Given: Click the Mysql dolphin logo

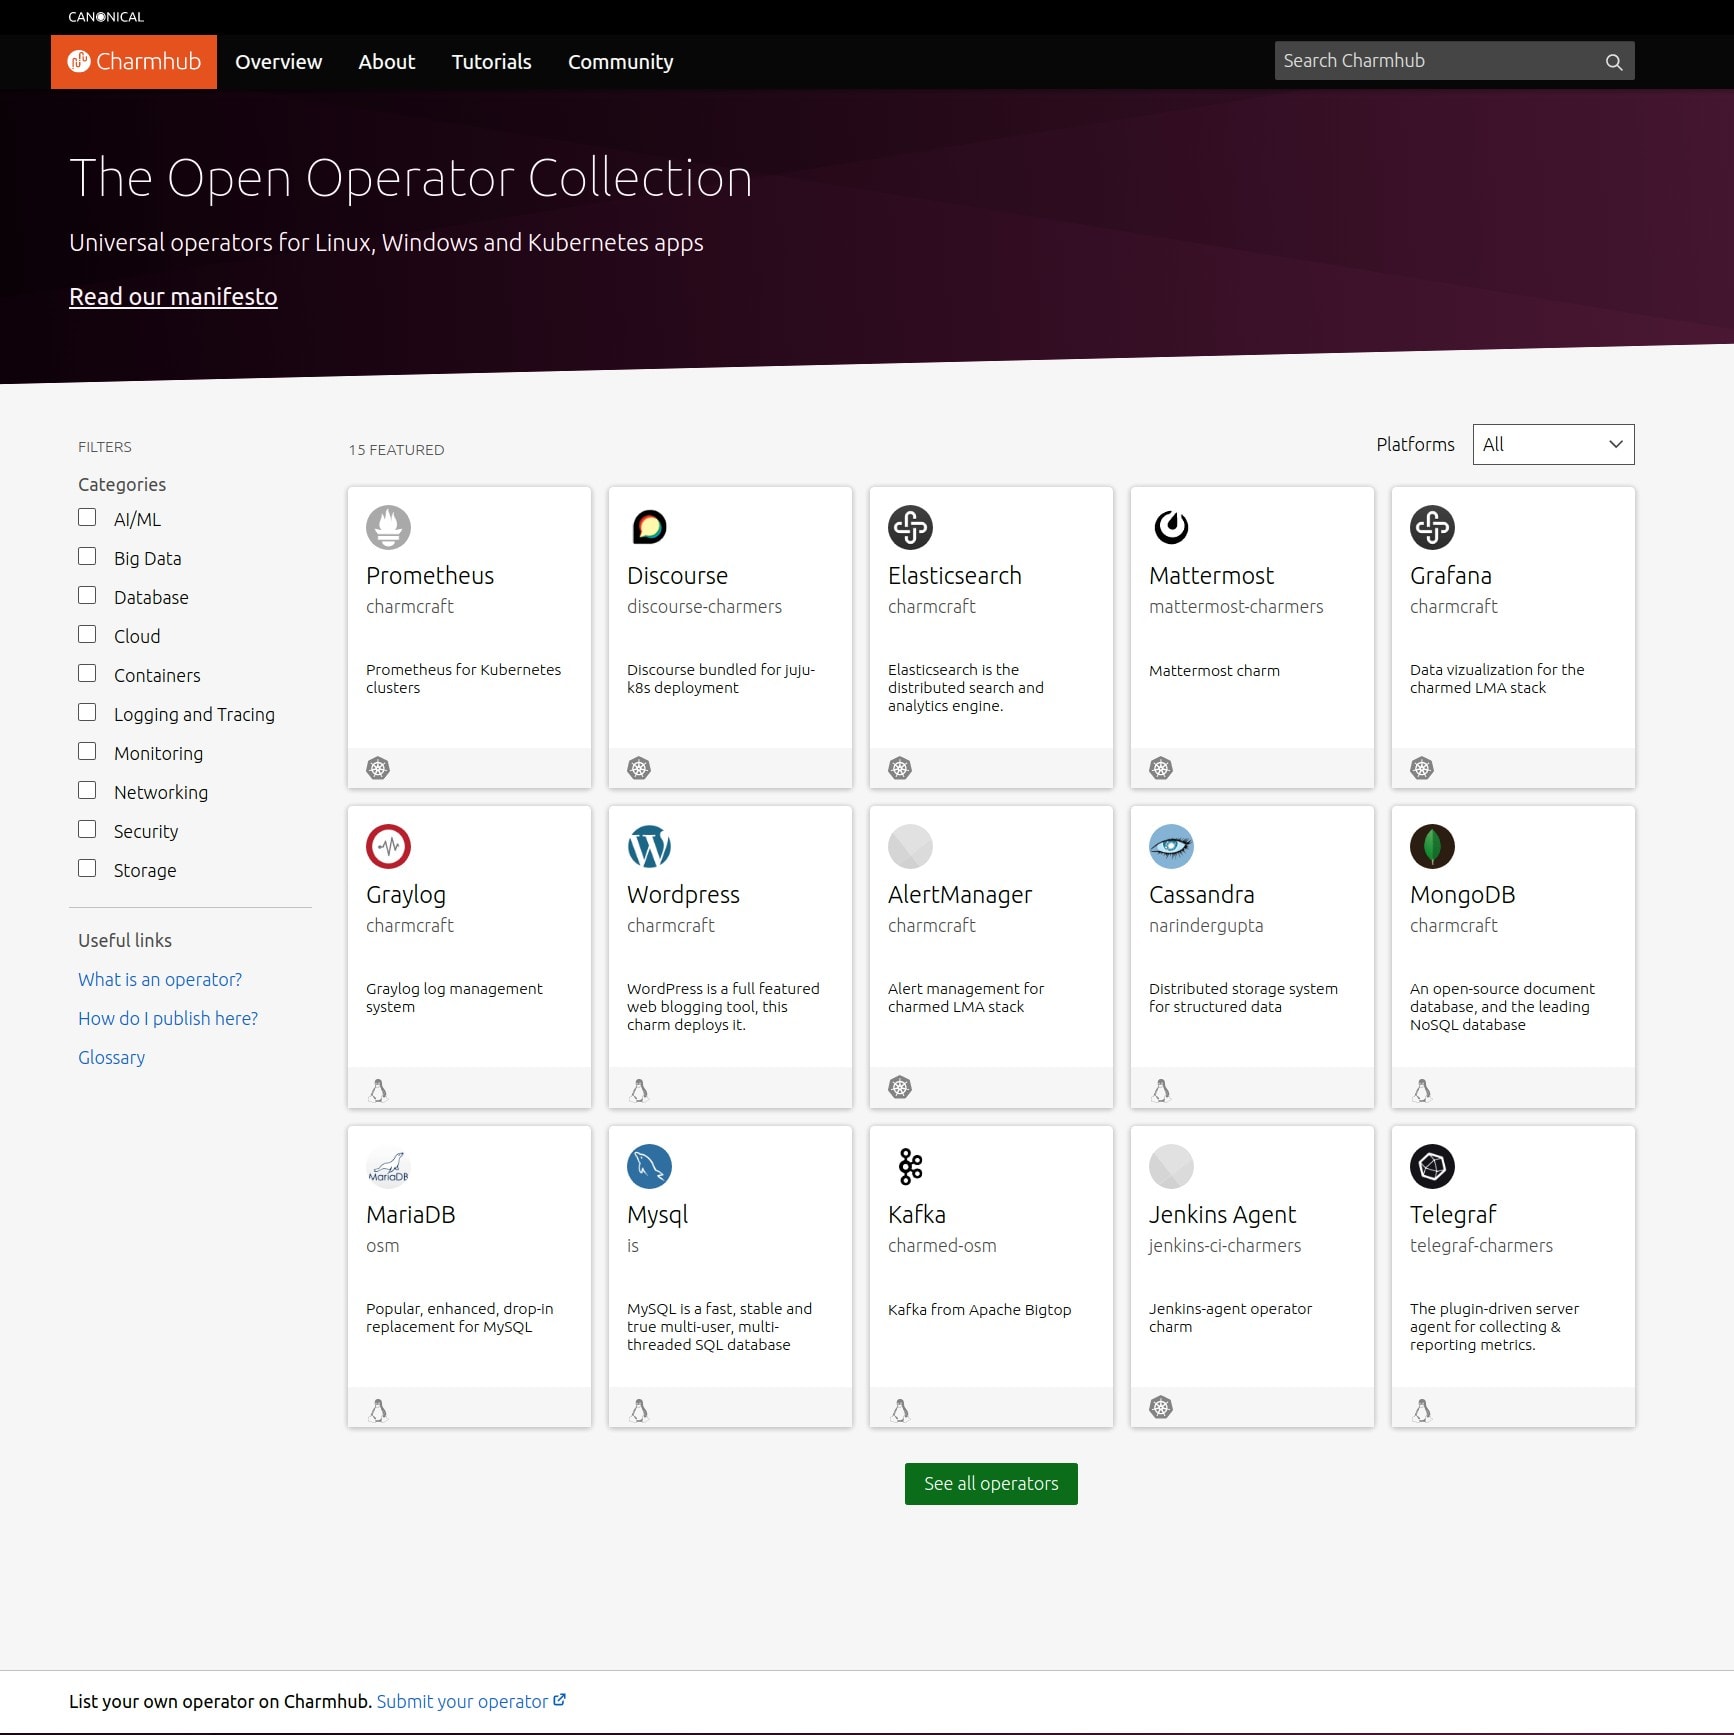Looking at the screenshot, I should (649, 1166).
